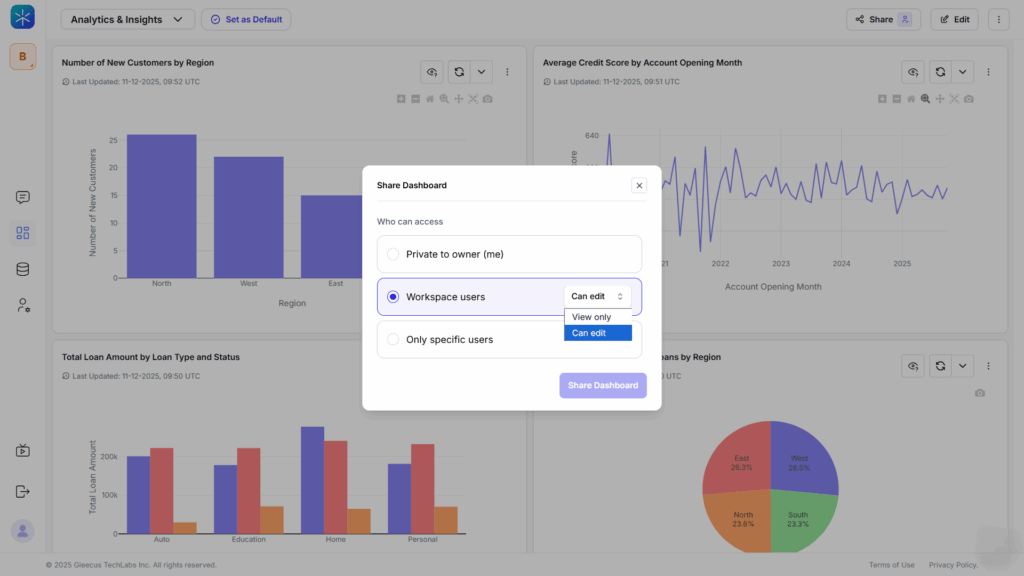Open the chat icon in left sidebar

[23, 198]
